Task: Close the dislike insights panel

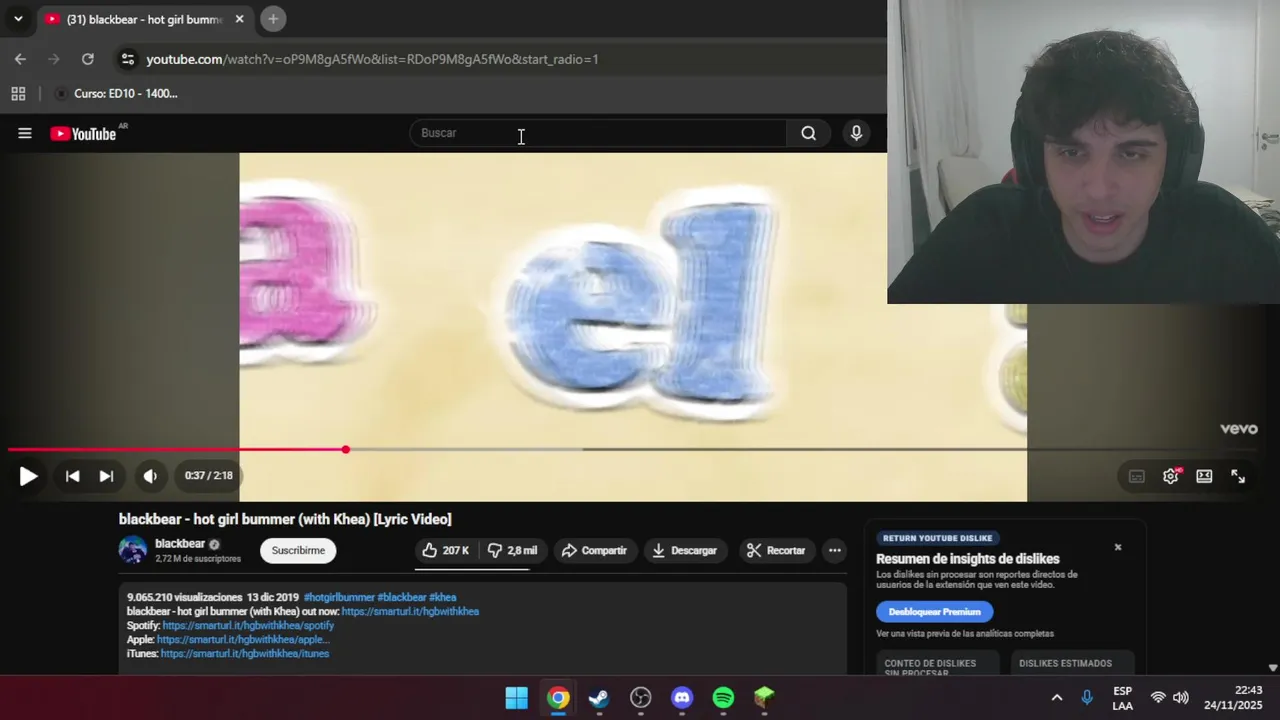Action: pyautogui.click(x=1118, y=547)
